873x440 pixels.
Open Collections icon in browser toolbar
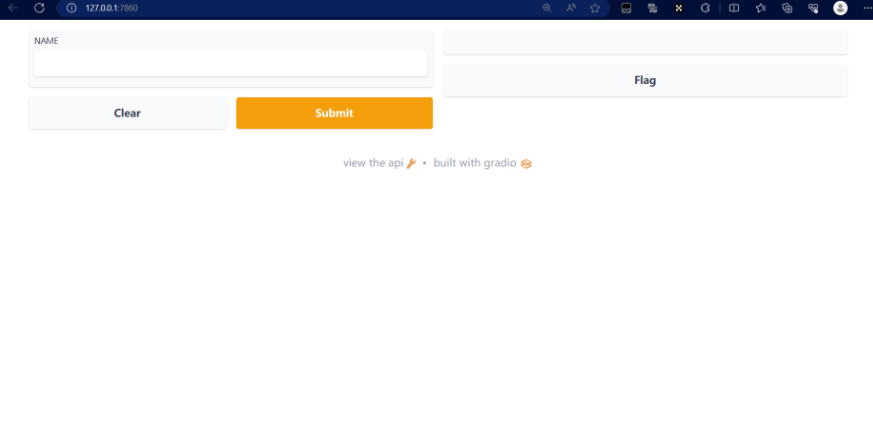coord(787,8)
